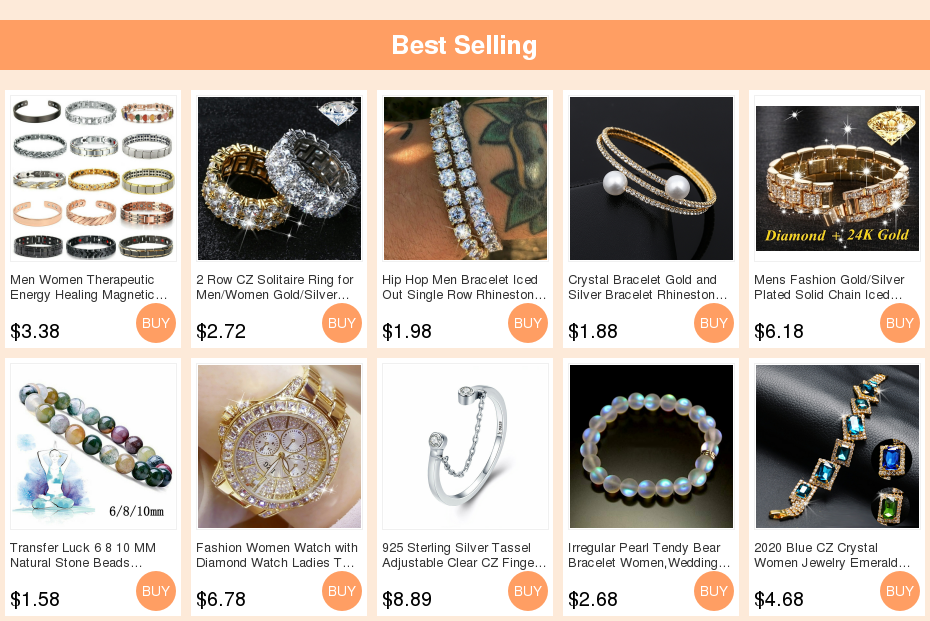Image resolution: width=930 pixels, height=621 pixels.
Task: Buy the $2.68 irregular pearl bracelet
Action: [714, 591]
